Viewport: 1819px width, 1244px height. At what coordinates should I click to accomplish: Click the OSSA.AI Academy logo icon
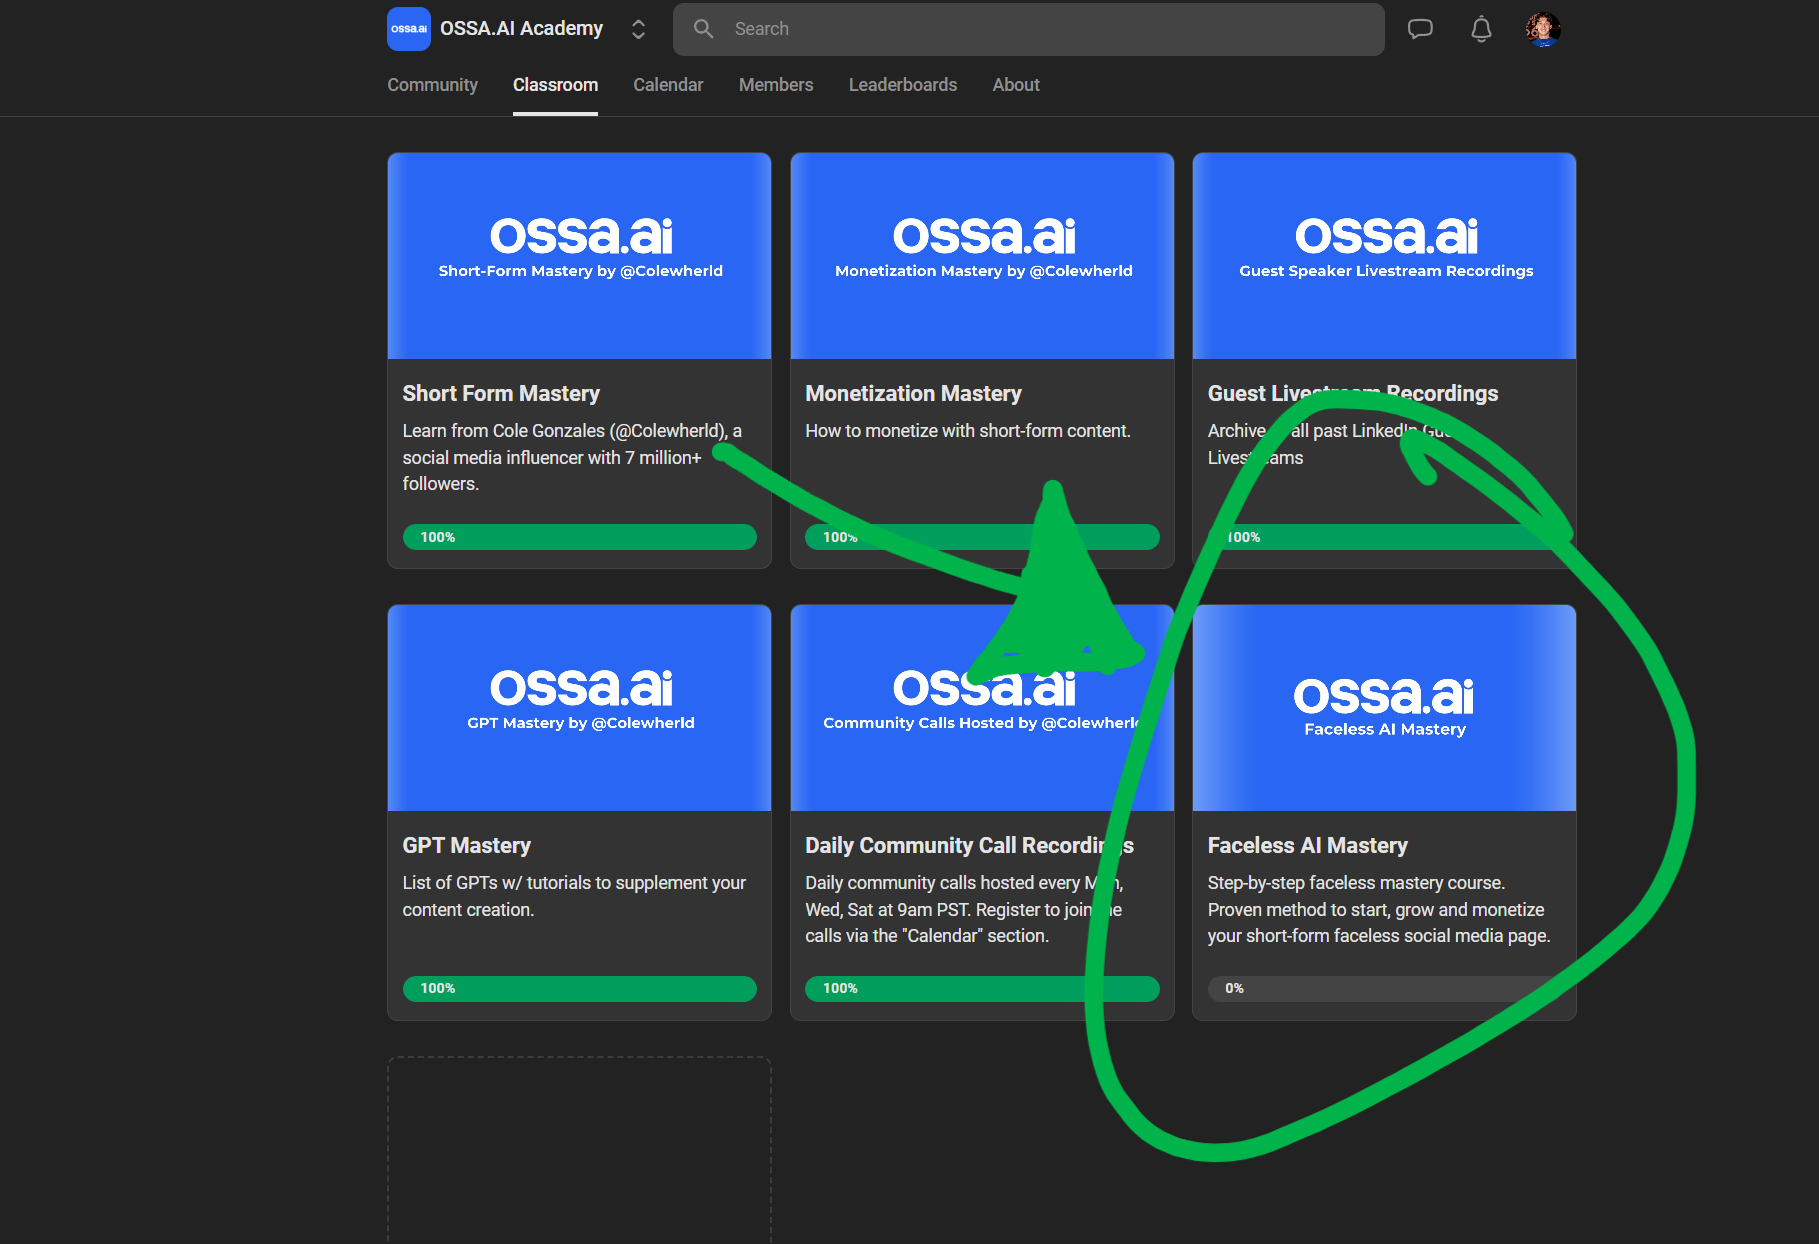tap(408, 29)
